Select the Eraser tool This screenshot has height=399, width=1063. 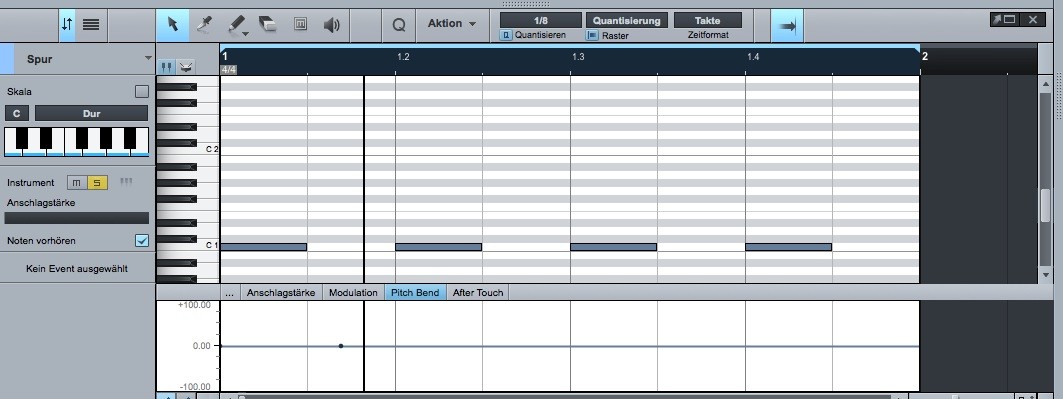[x=268, y=25]
